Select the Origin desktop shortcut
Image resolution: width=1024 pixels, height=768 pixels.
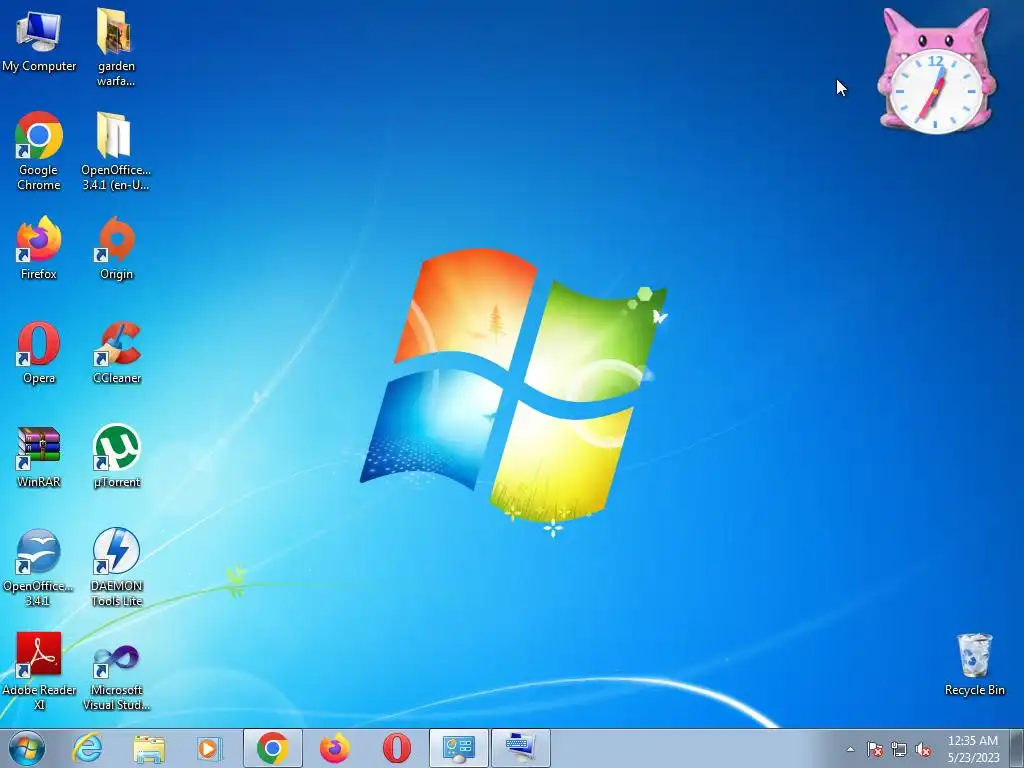pos(116,248)
